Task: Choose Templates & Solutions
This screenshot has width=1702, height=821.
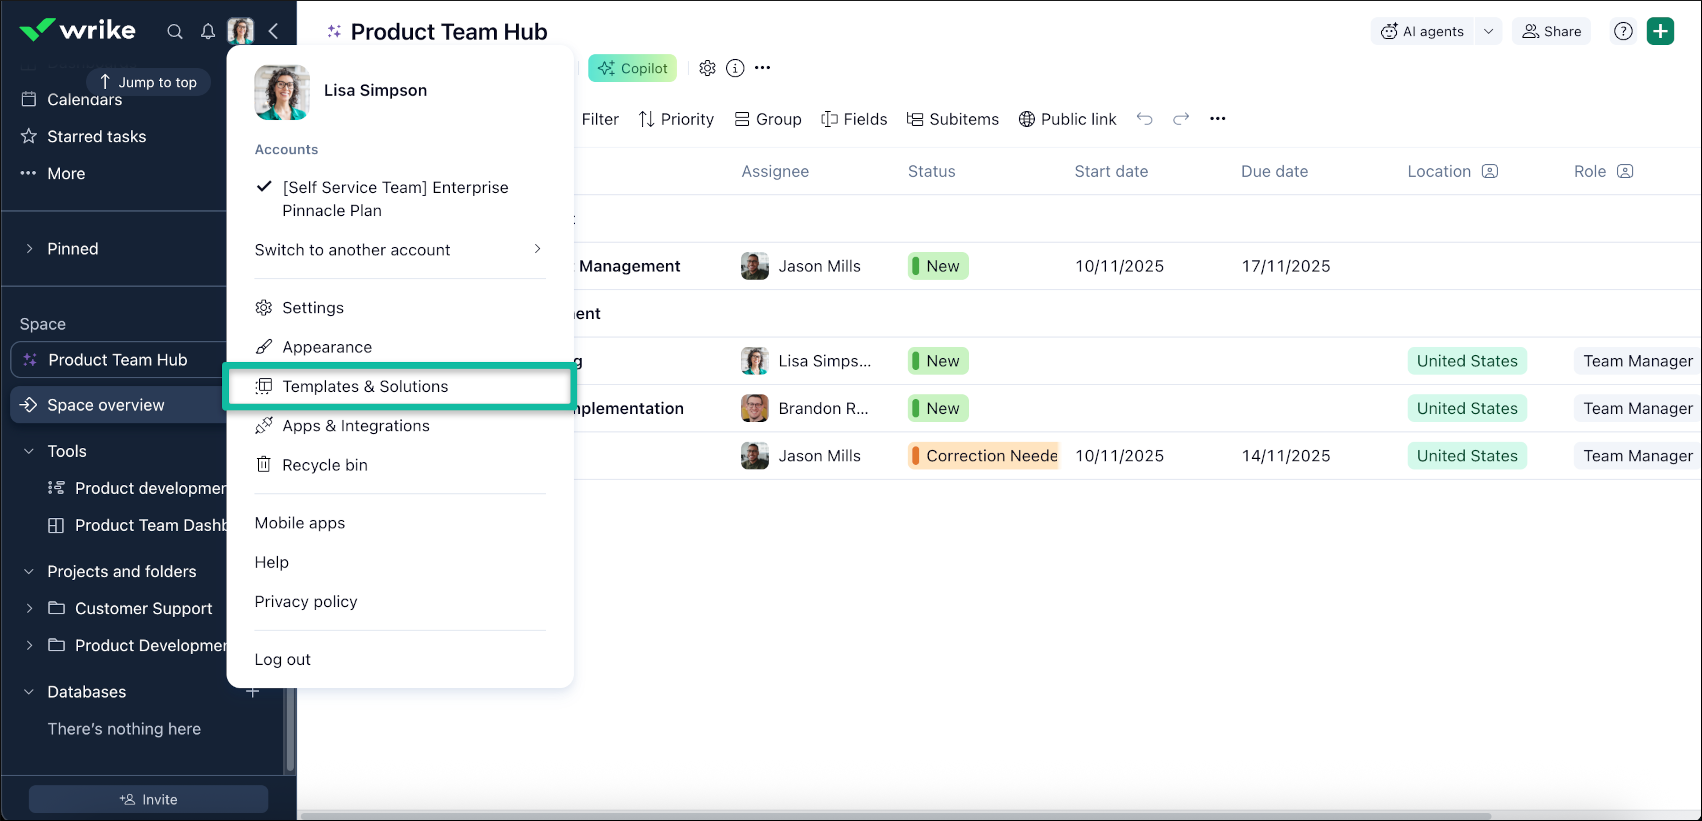Action: coord(400,386)
